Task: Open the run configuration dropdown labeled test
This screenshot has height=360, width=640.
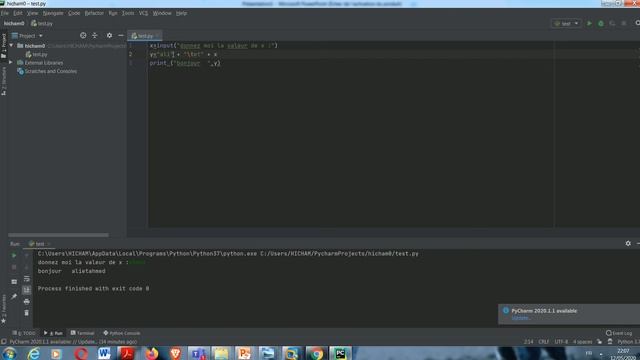Action: pos(566,24)
